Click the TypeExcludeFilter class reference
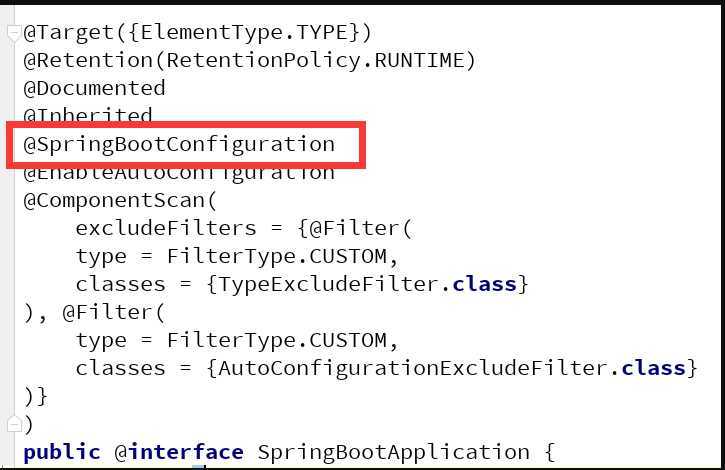Screen dimensions: 725x470 pyautogui.click(x=328, y=284)
